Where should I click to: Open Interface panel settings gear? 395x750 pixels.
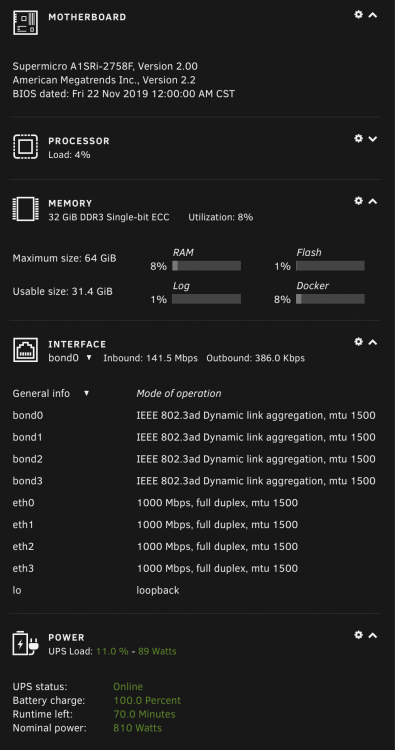coord(358,342)
